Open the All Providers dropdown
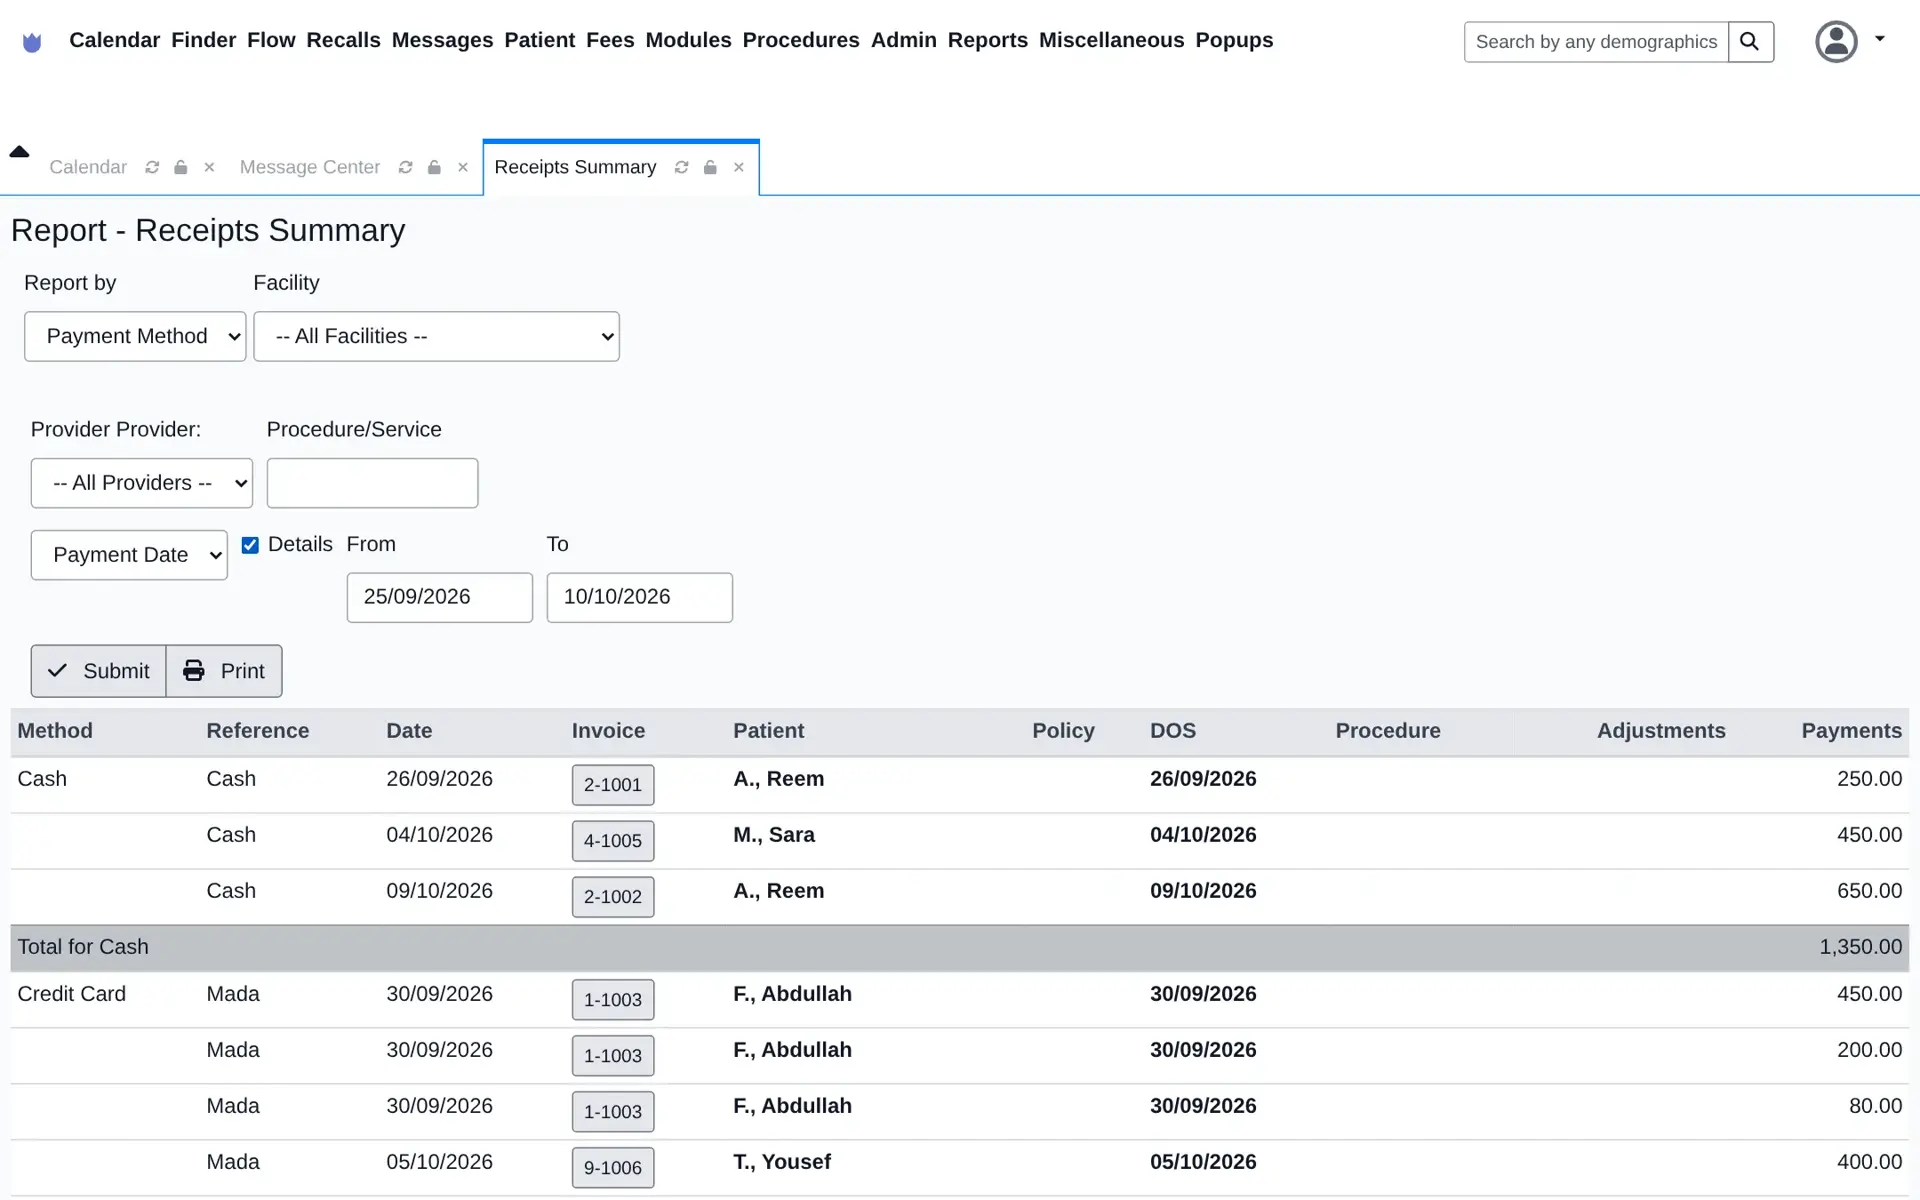This screenshot has height=1200, width=1920. 142,483
